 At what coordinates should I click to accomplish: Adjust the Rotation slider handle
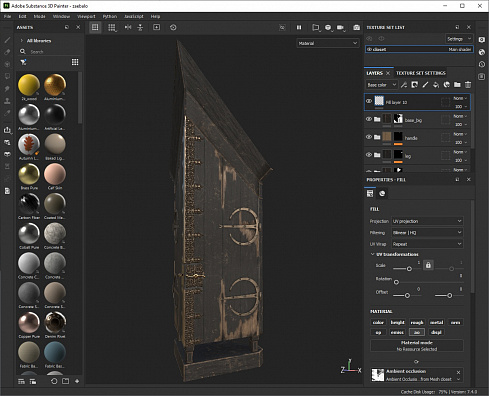[396, 282]
